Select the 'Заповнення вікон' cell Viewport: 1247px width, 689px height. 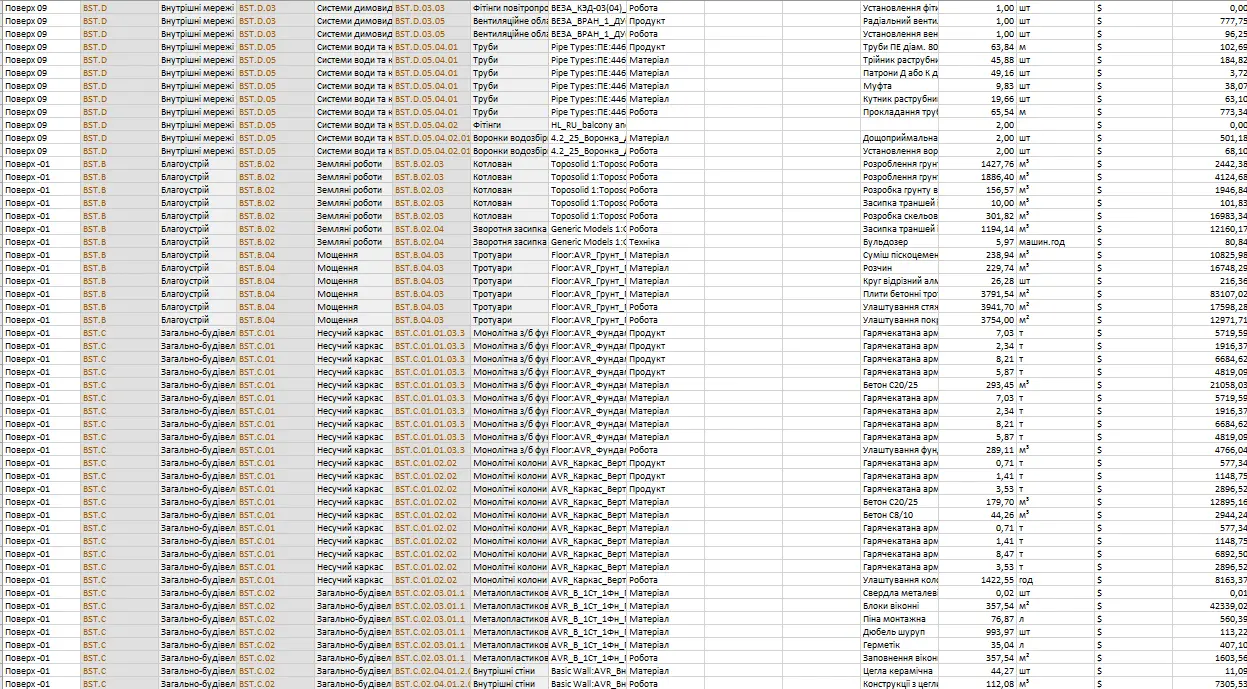900,657
